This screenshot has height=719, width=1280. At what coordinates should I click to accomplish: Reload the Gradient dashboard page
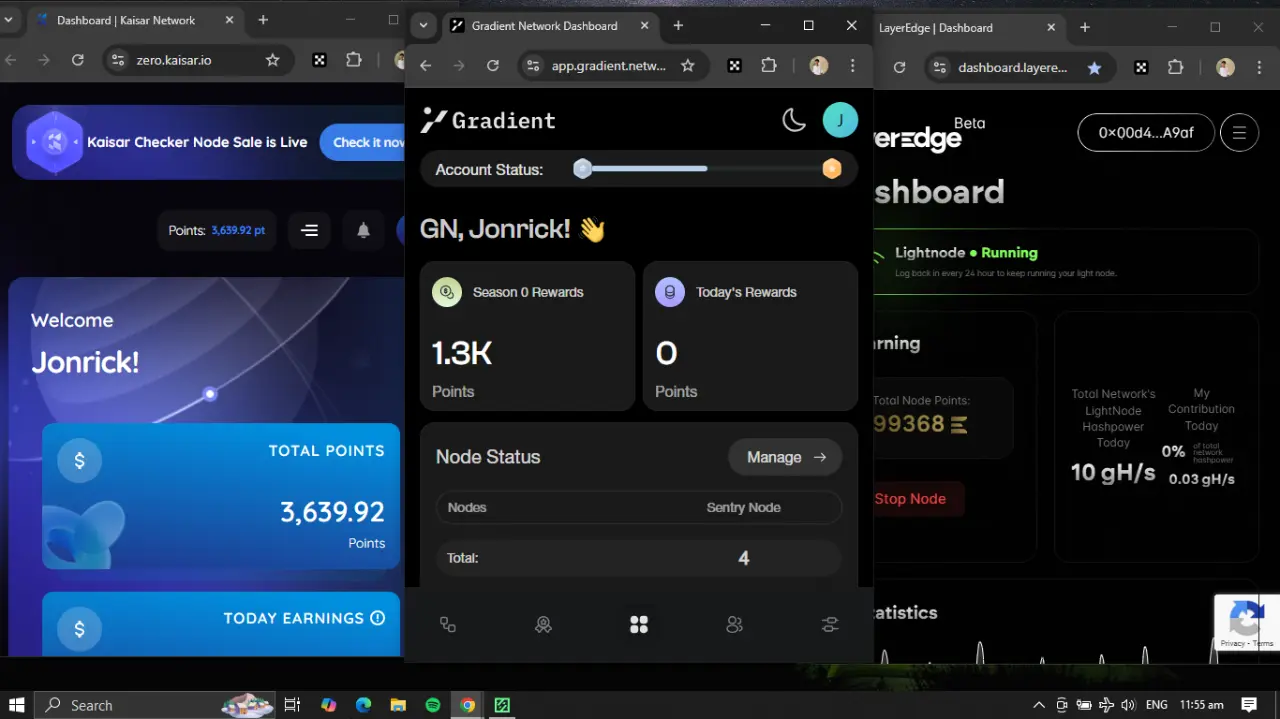point(492,66)
